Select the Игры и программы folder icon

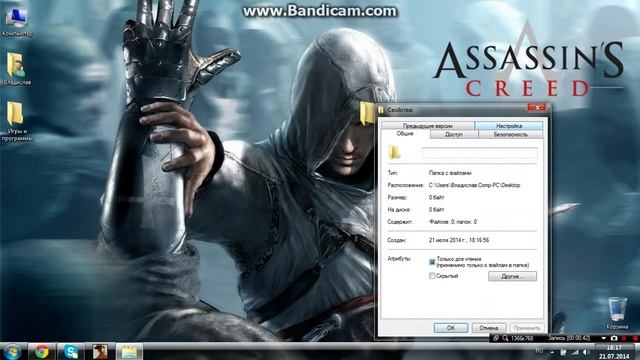click(x=16, y=121)
